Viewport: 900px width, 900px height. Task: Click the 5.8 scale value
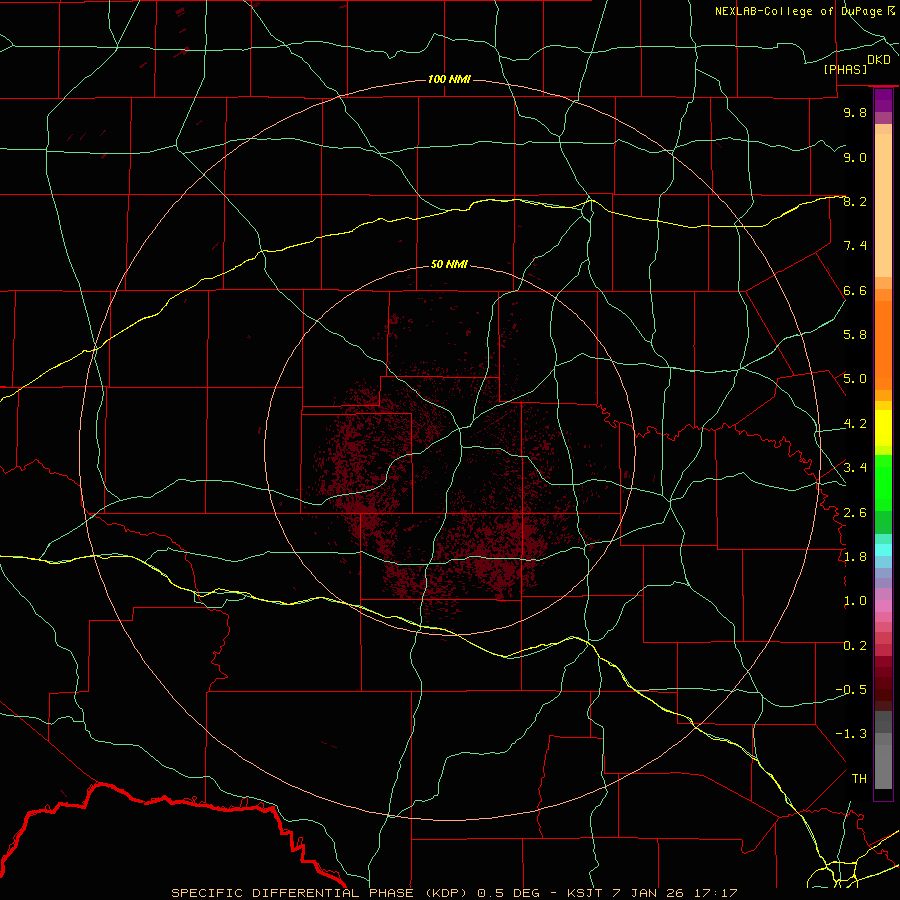pyautogui.click(x=855, y=334)
